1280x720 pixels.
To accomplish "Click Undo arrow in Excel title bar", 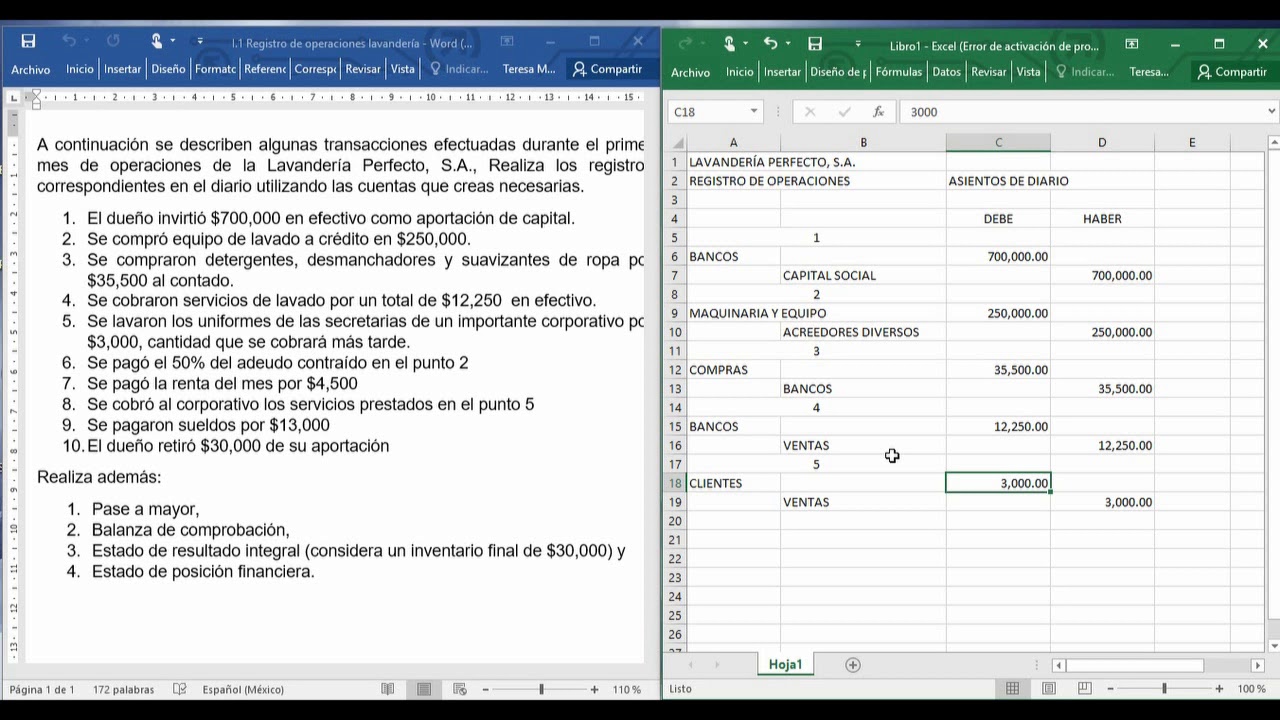I will [x=770, y=44].
